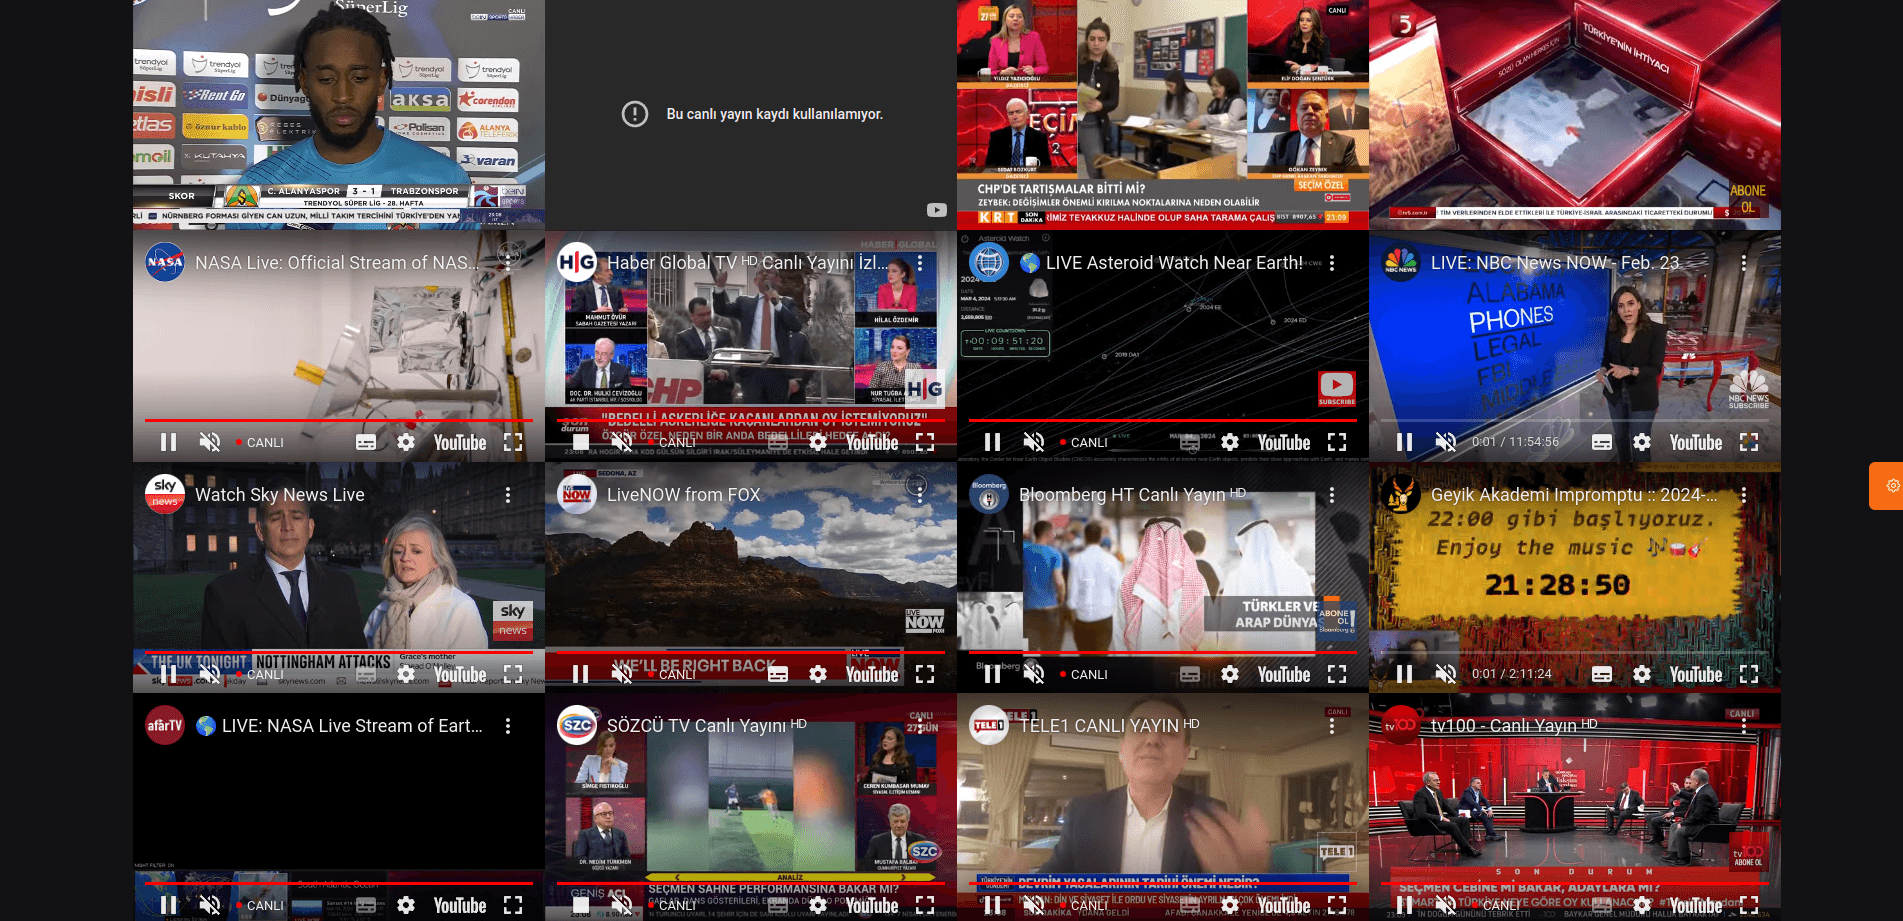Enter fullscreen on LIVE Asteroid Watch player
This screenshot has width=1903, height=921.
point(1337,442)
